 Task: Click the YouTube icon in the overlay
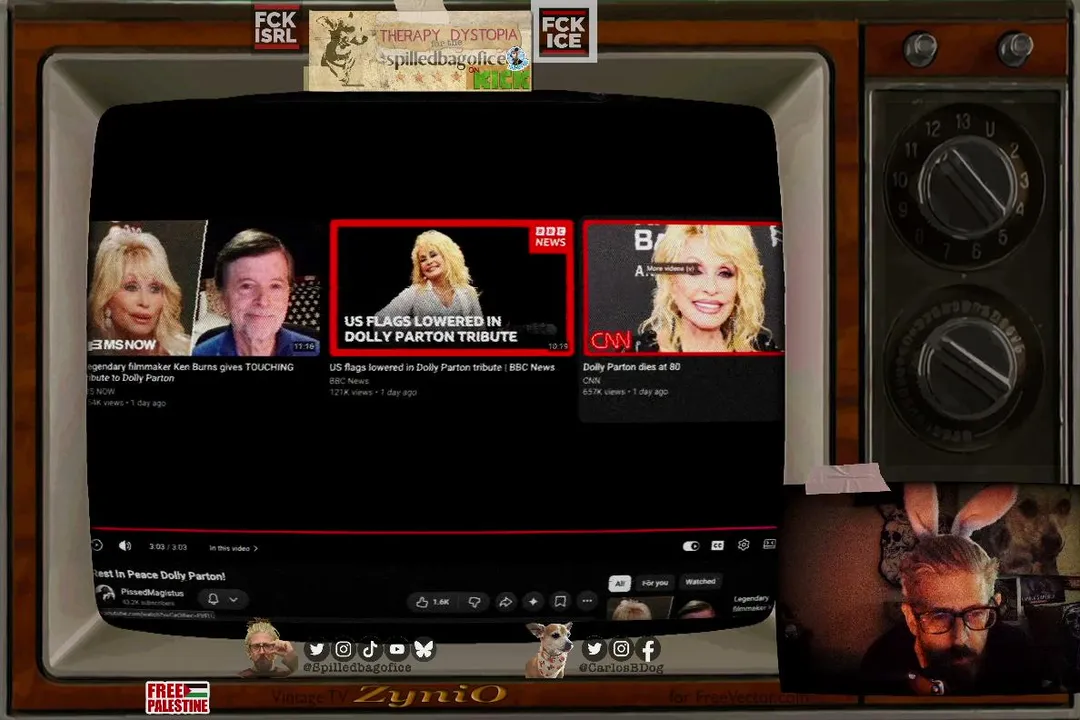[x=397, y=649]
